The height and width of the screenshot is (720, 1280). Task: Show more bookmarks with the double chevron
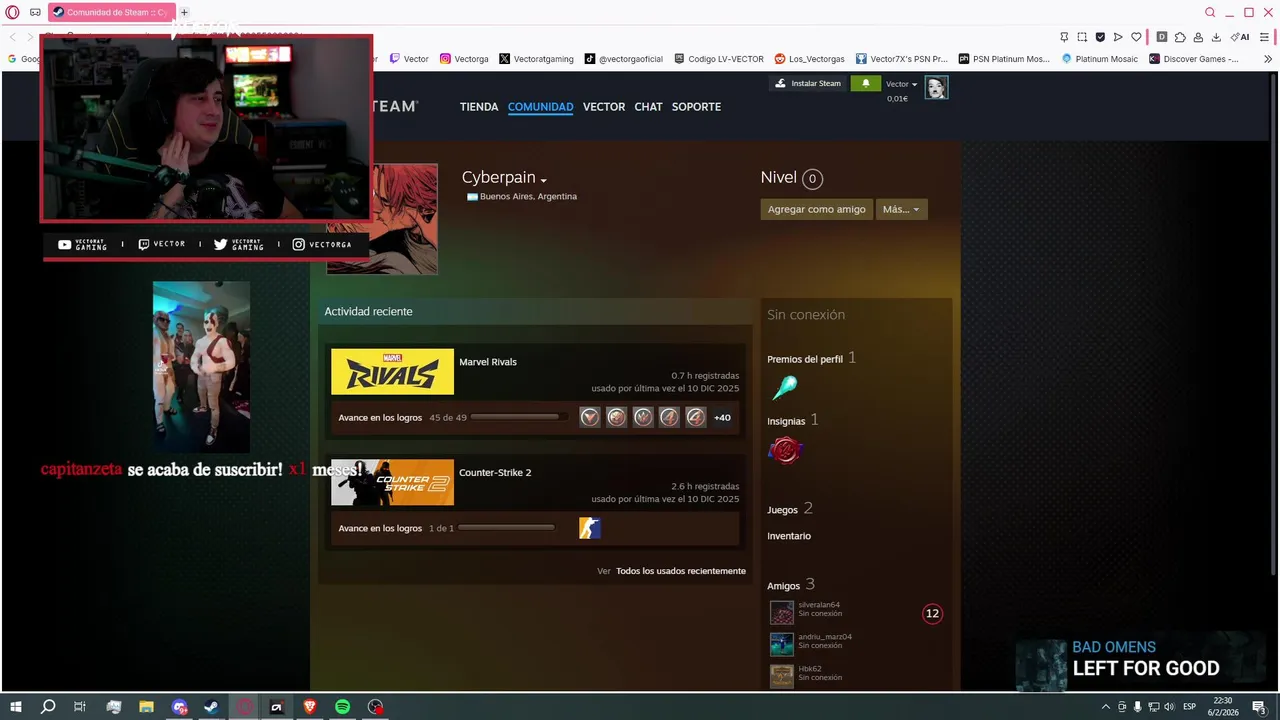1268,59
